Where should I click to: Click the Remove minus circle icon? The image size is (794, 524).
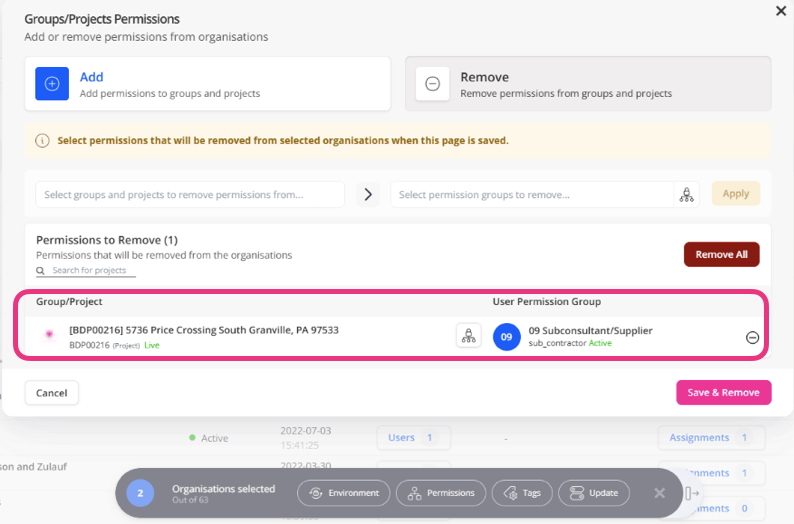[432, 84]
